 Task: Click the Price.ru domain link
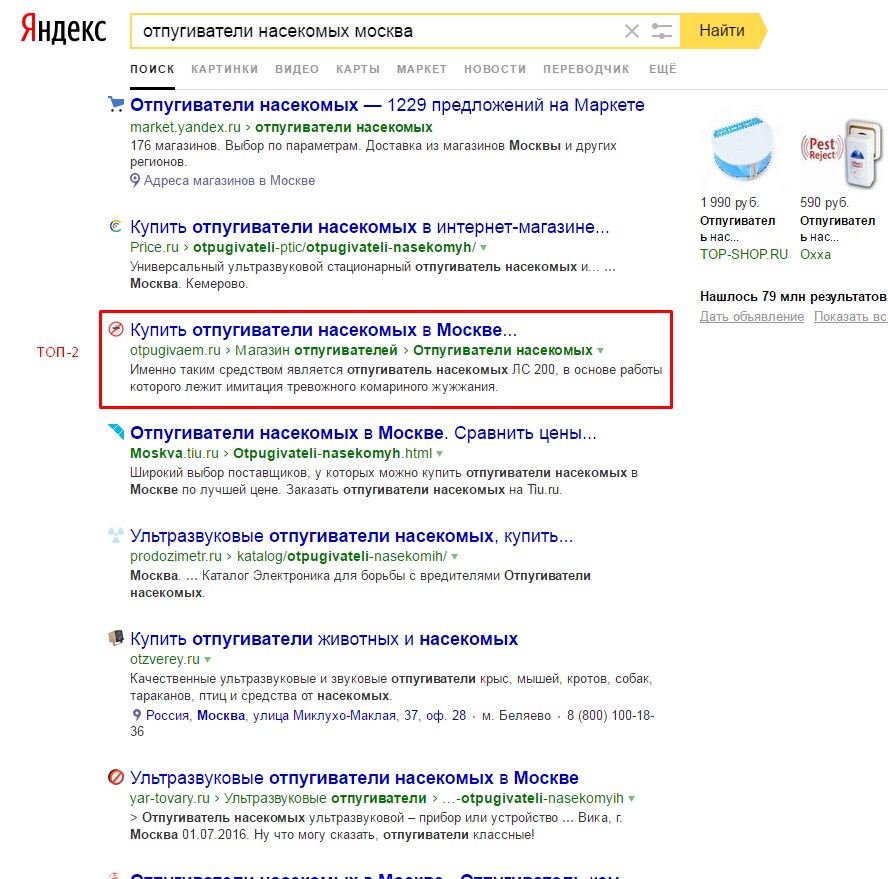154,248
